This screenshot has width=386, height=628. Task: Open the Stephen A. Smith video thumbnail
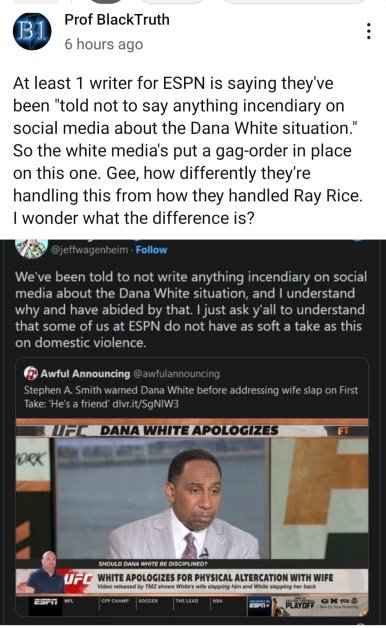(x=192, y=517)
